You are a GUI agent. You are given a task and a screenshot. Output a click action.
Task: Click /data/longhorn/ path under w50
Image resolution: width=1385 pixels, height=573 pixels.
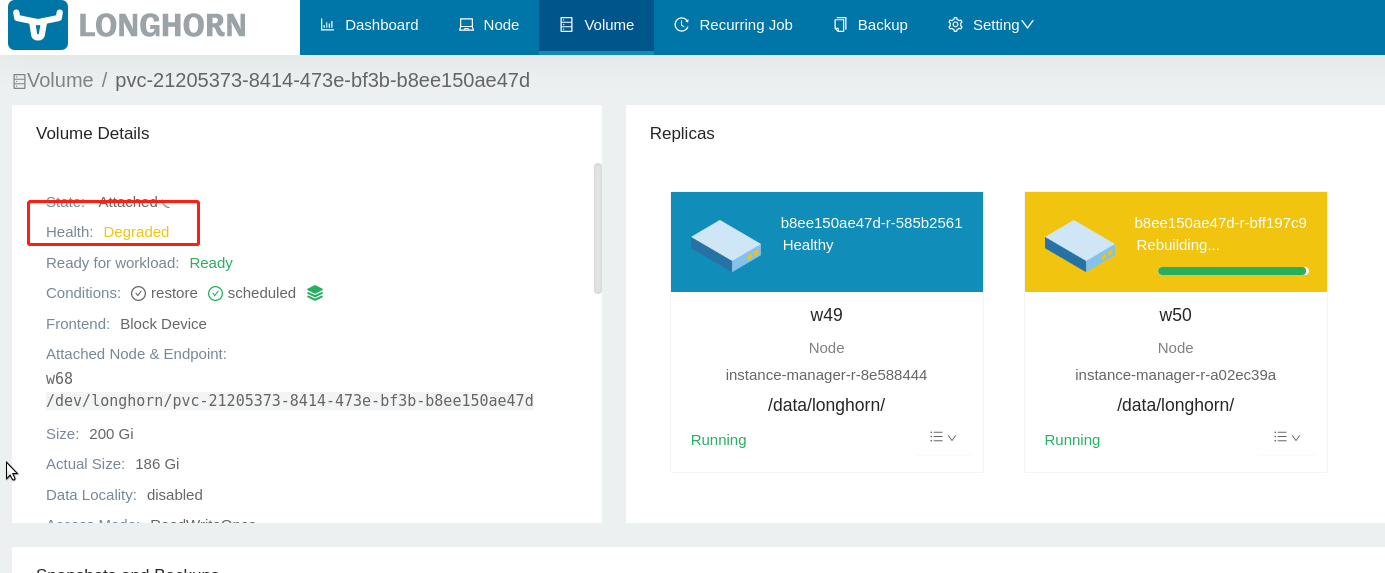click(x=1176, y=405)
